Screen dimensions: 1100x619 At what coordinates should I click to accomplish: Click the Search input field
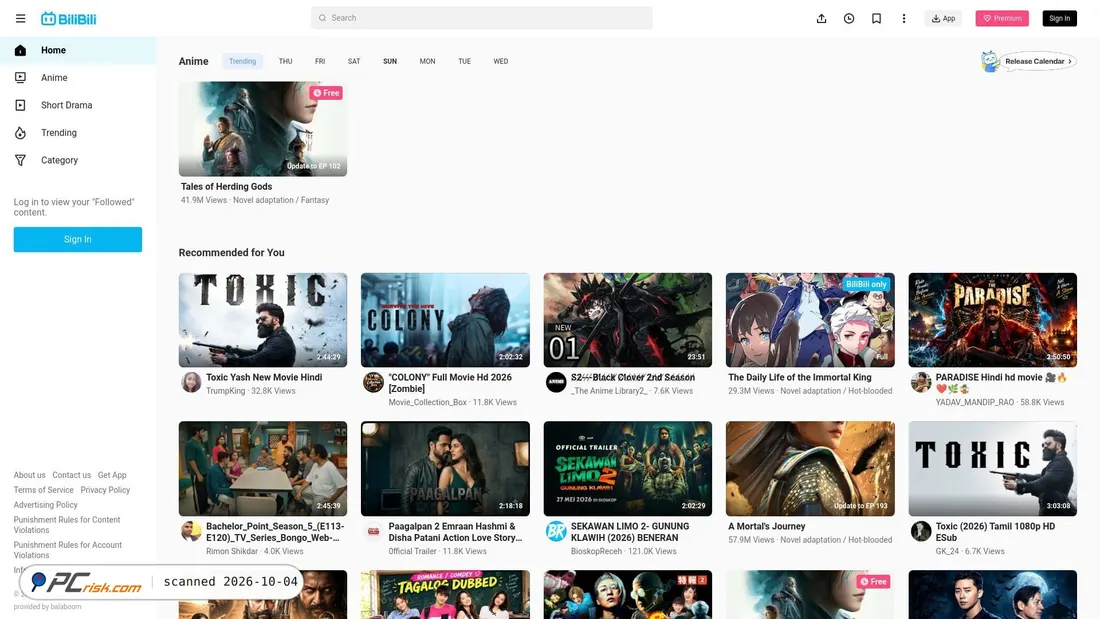[x=482, y=18]
